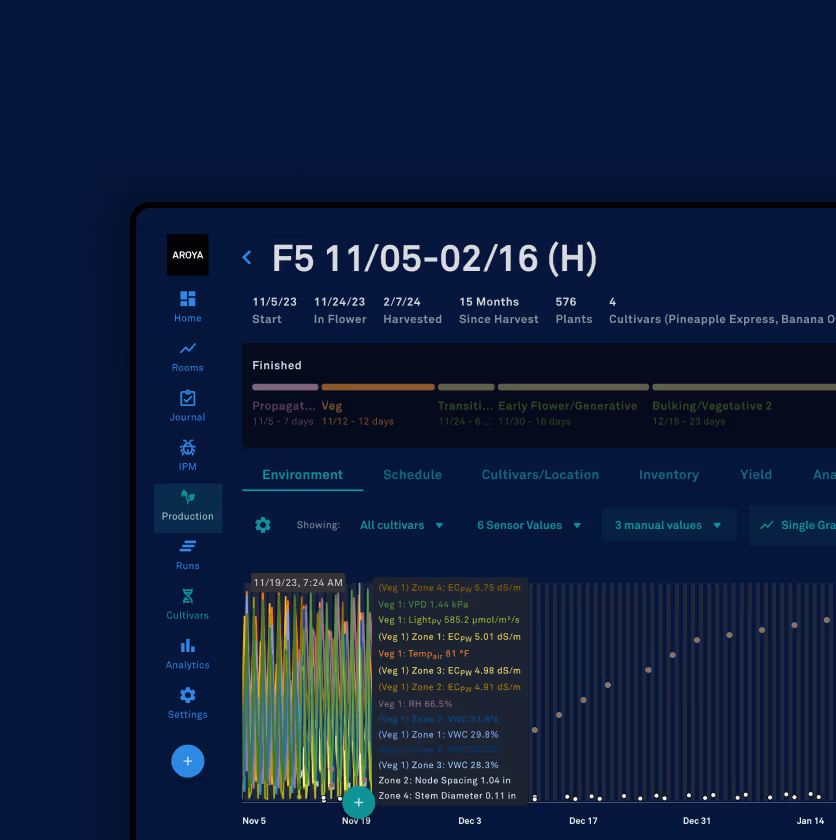Go back with the left chevron
This screenshot has height=840, width=836.
pos(247,257)
